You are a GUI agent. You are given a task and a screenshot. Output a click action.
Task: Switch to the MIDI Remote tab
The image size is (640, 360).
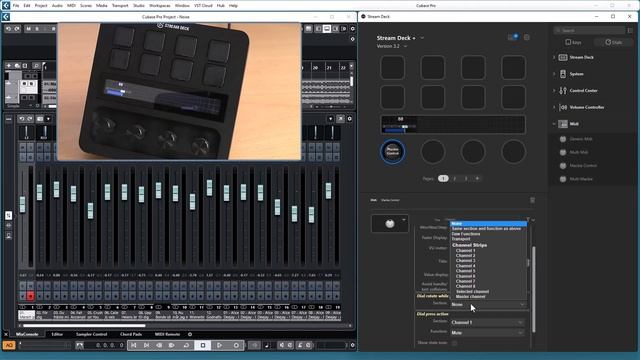[x=167, y=334]
